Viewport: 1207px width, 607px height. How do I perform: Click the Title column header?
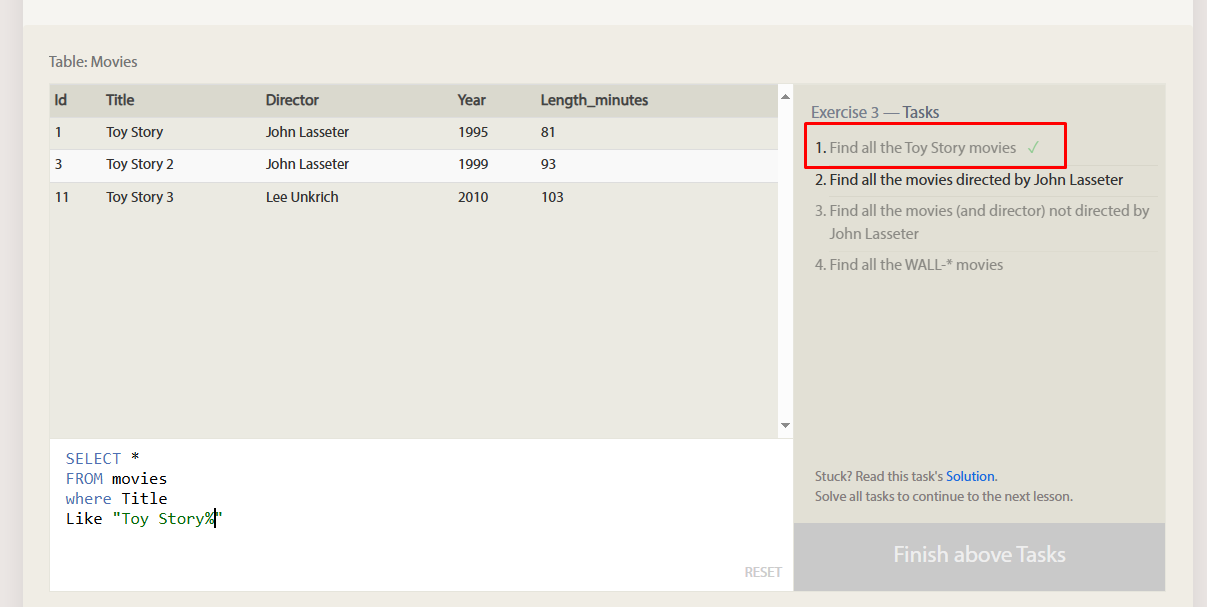click(x=120, y=100)
